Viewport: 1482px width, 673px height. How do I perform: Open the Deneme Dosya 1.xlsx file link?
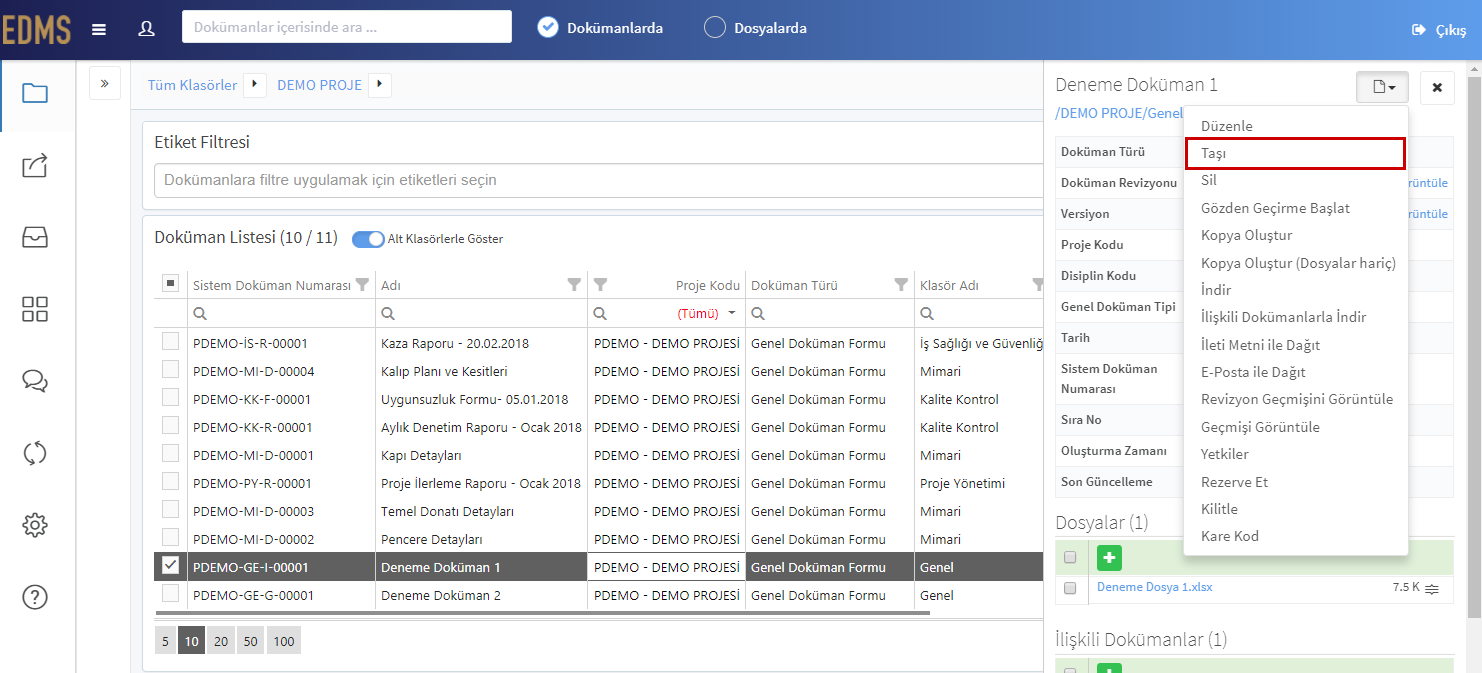click(x=1154, y=587)
